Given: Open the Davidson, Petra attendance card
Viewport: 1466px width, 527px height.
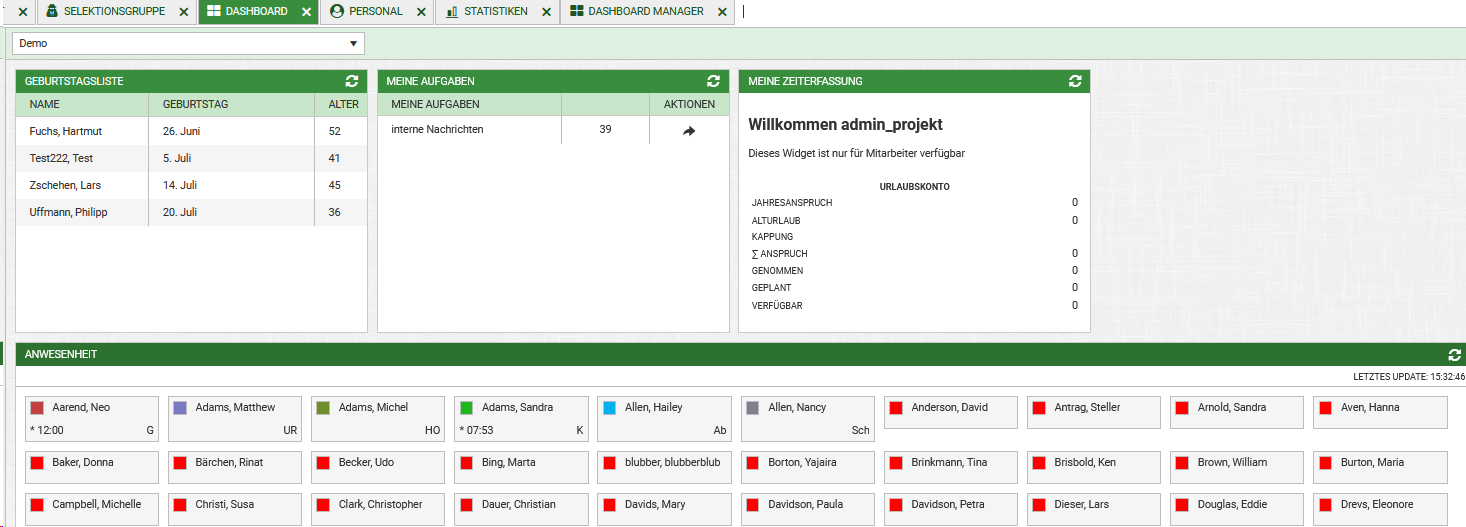Looking at the screenshot, I should 951,509.
